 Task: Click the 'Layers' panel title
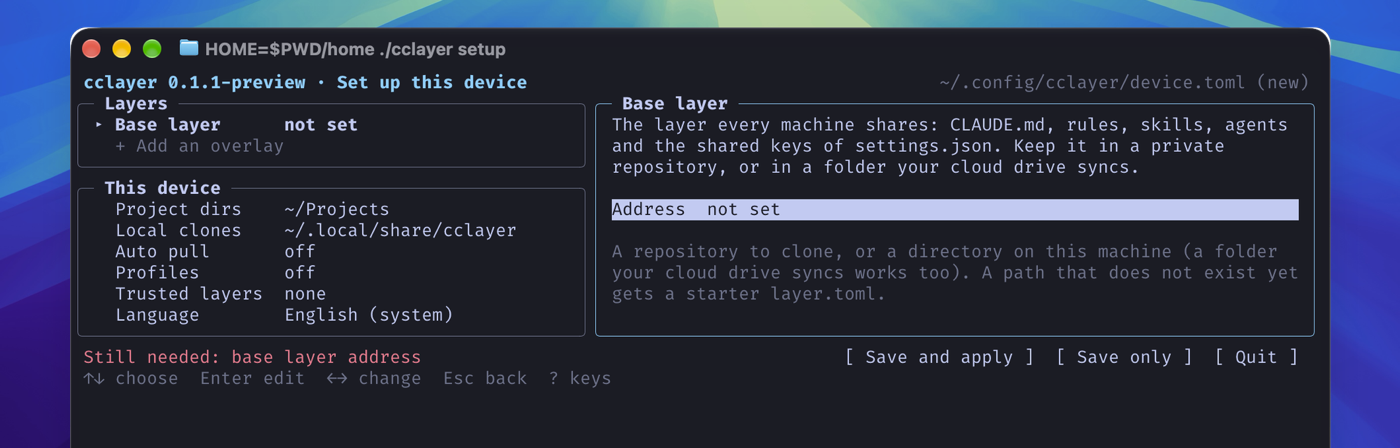136,104
